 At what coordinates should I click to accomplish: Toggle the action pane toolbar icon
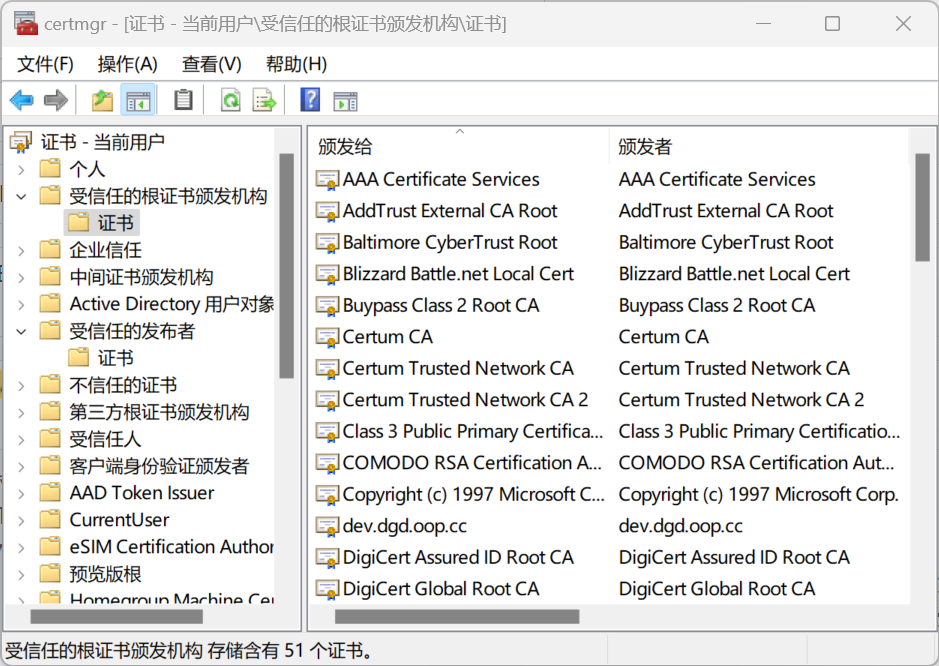pyautogui.click(x=345, y=100)
